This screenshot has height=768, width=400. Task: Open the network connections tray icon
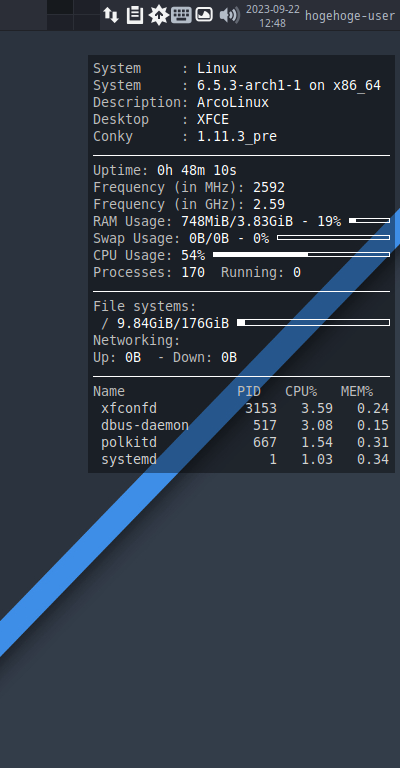(x=111, y=15)
